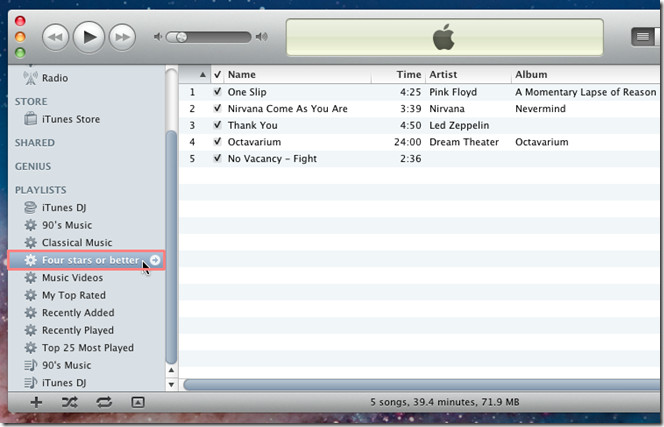
Task: Switch to list view button
Action: point(642,37)
